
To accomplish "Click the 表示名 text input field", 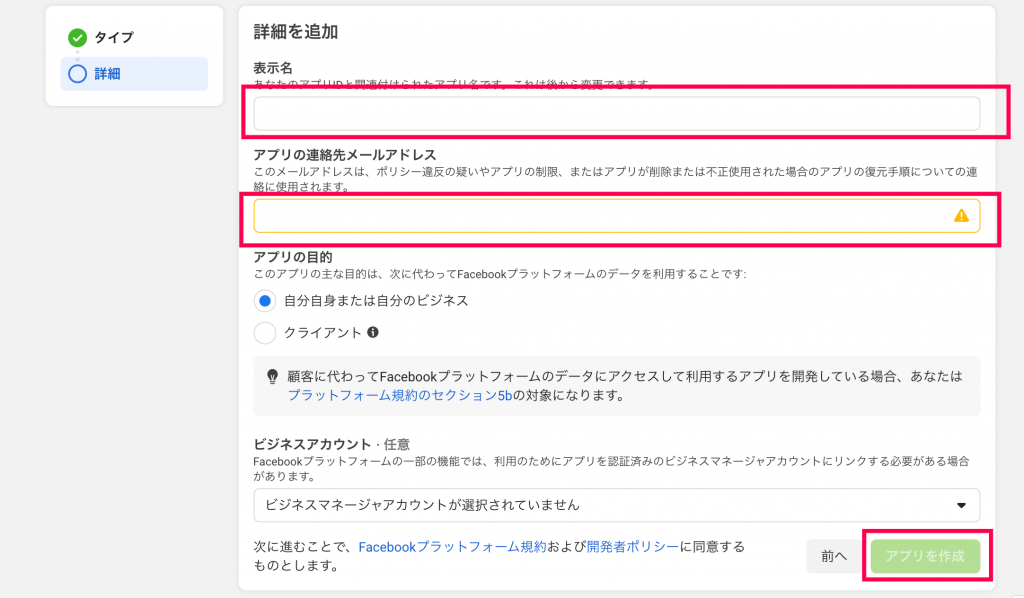I will tap(616, 114).
